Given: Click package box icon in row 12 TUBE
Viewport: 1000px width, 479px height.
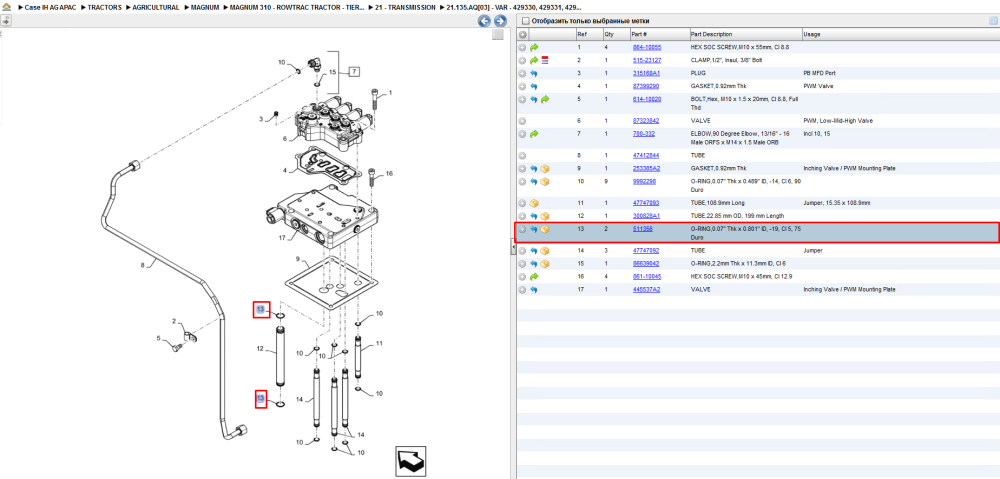Looking at the screenshot, I should pos(545,216).
